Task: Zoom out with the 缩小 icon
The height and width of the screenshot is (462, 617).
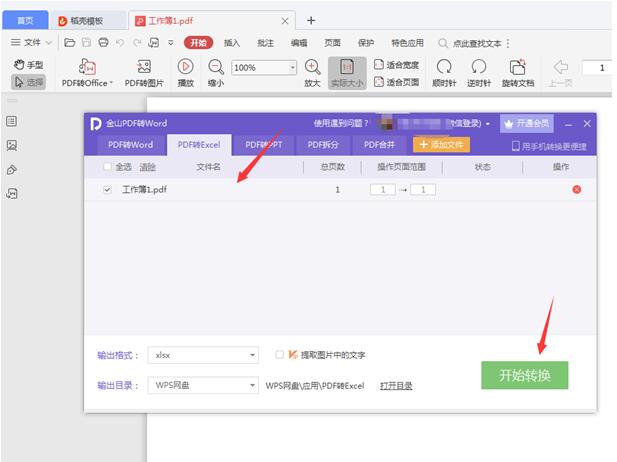Action: (x=216, y=73)
